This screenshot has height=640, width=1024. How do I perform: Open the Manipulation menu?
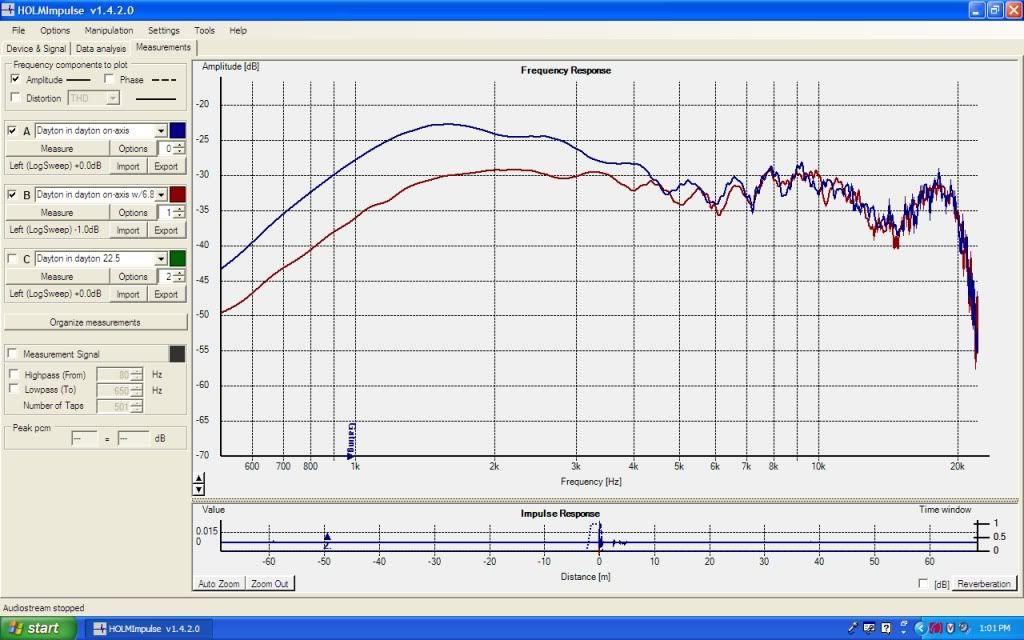point(109,30)
